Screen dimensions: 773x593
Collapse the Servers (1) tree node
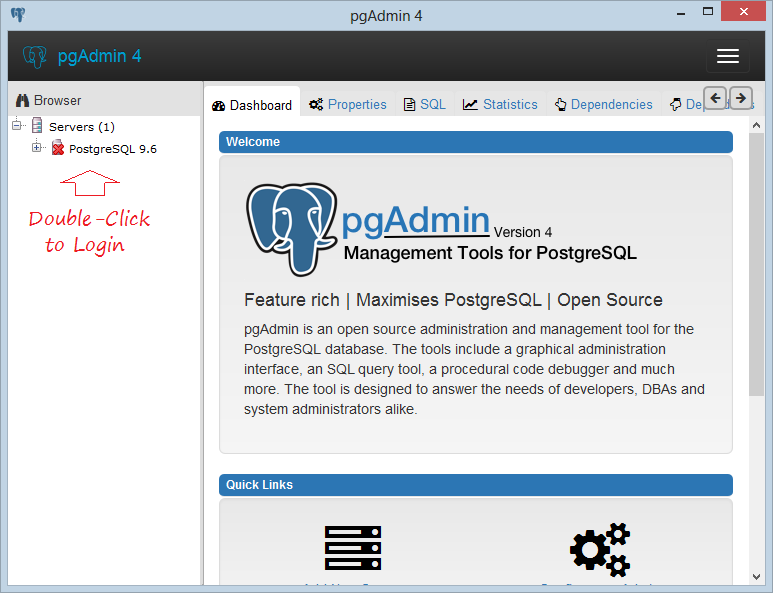tap(17, 126)
